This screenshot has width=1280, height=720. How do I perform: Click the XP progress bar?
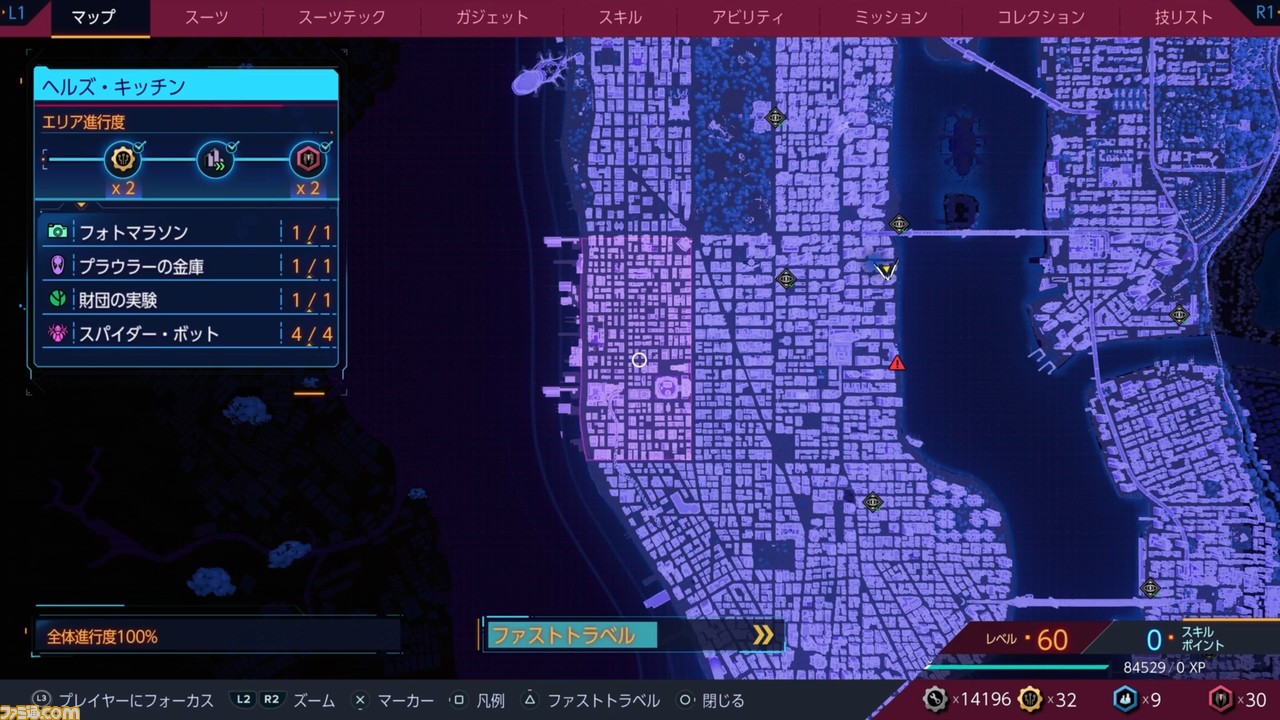tap(1018, 667)
